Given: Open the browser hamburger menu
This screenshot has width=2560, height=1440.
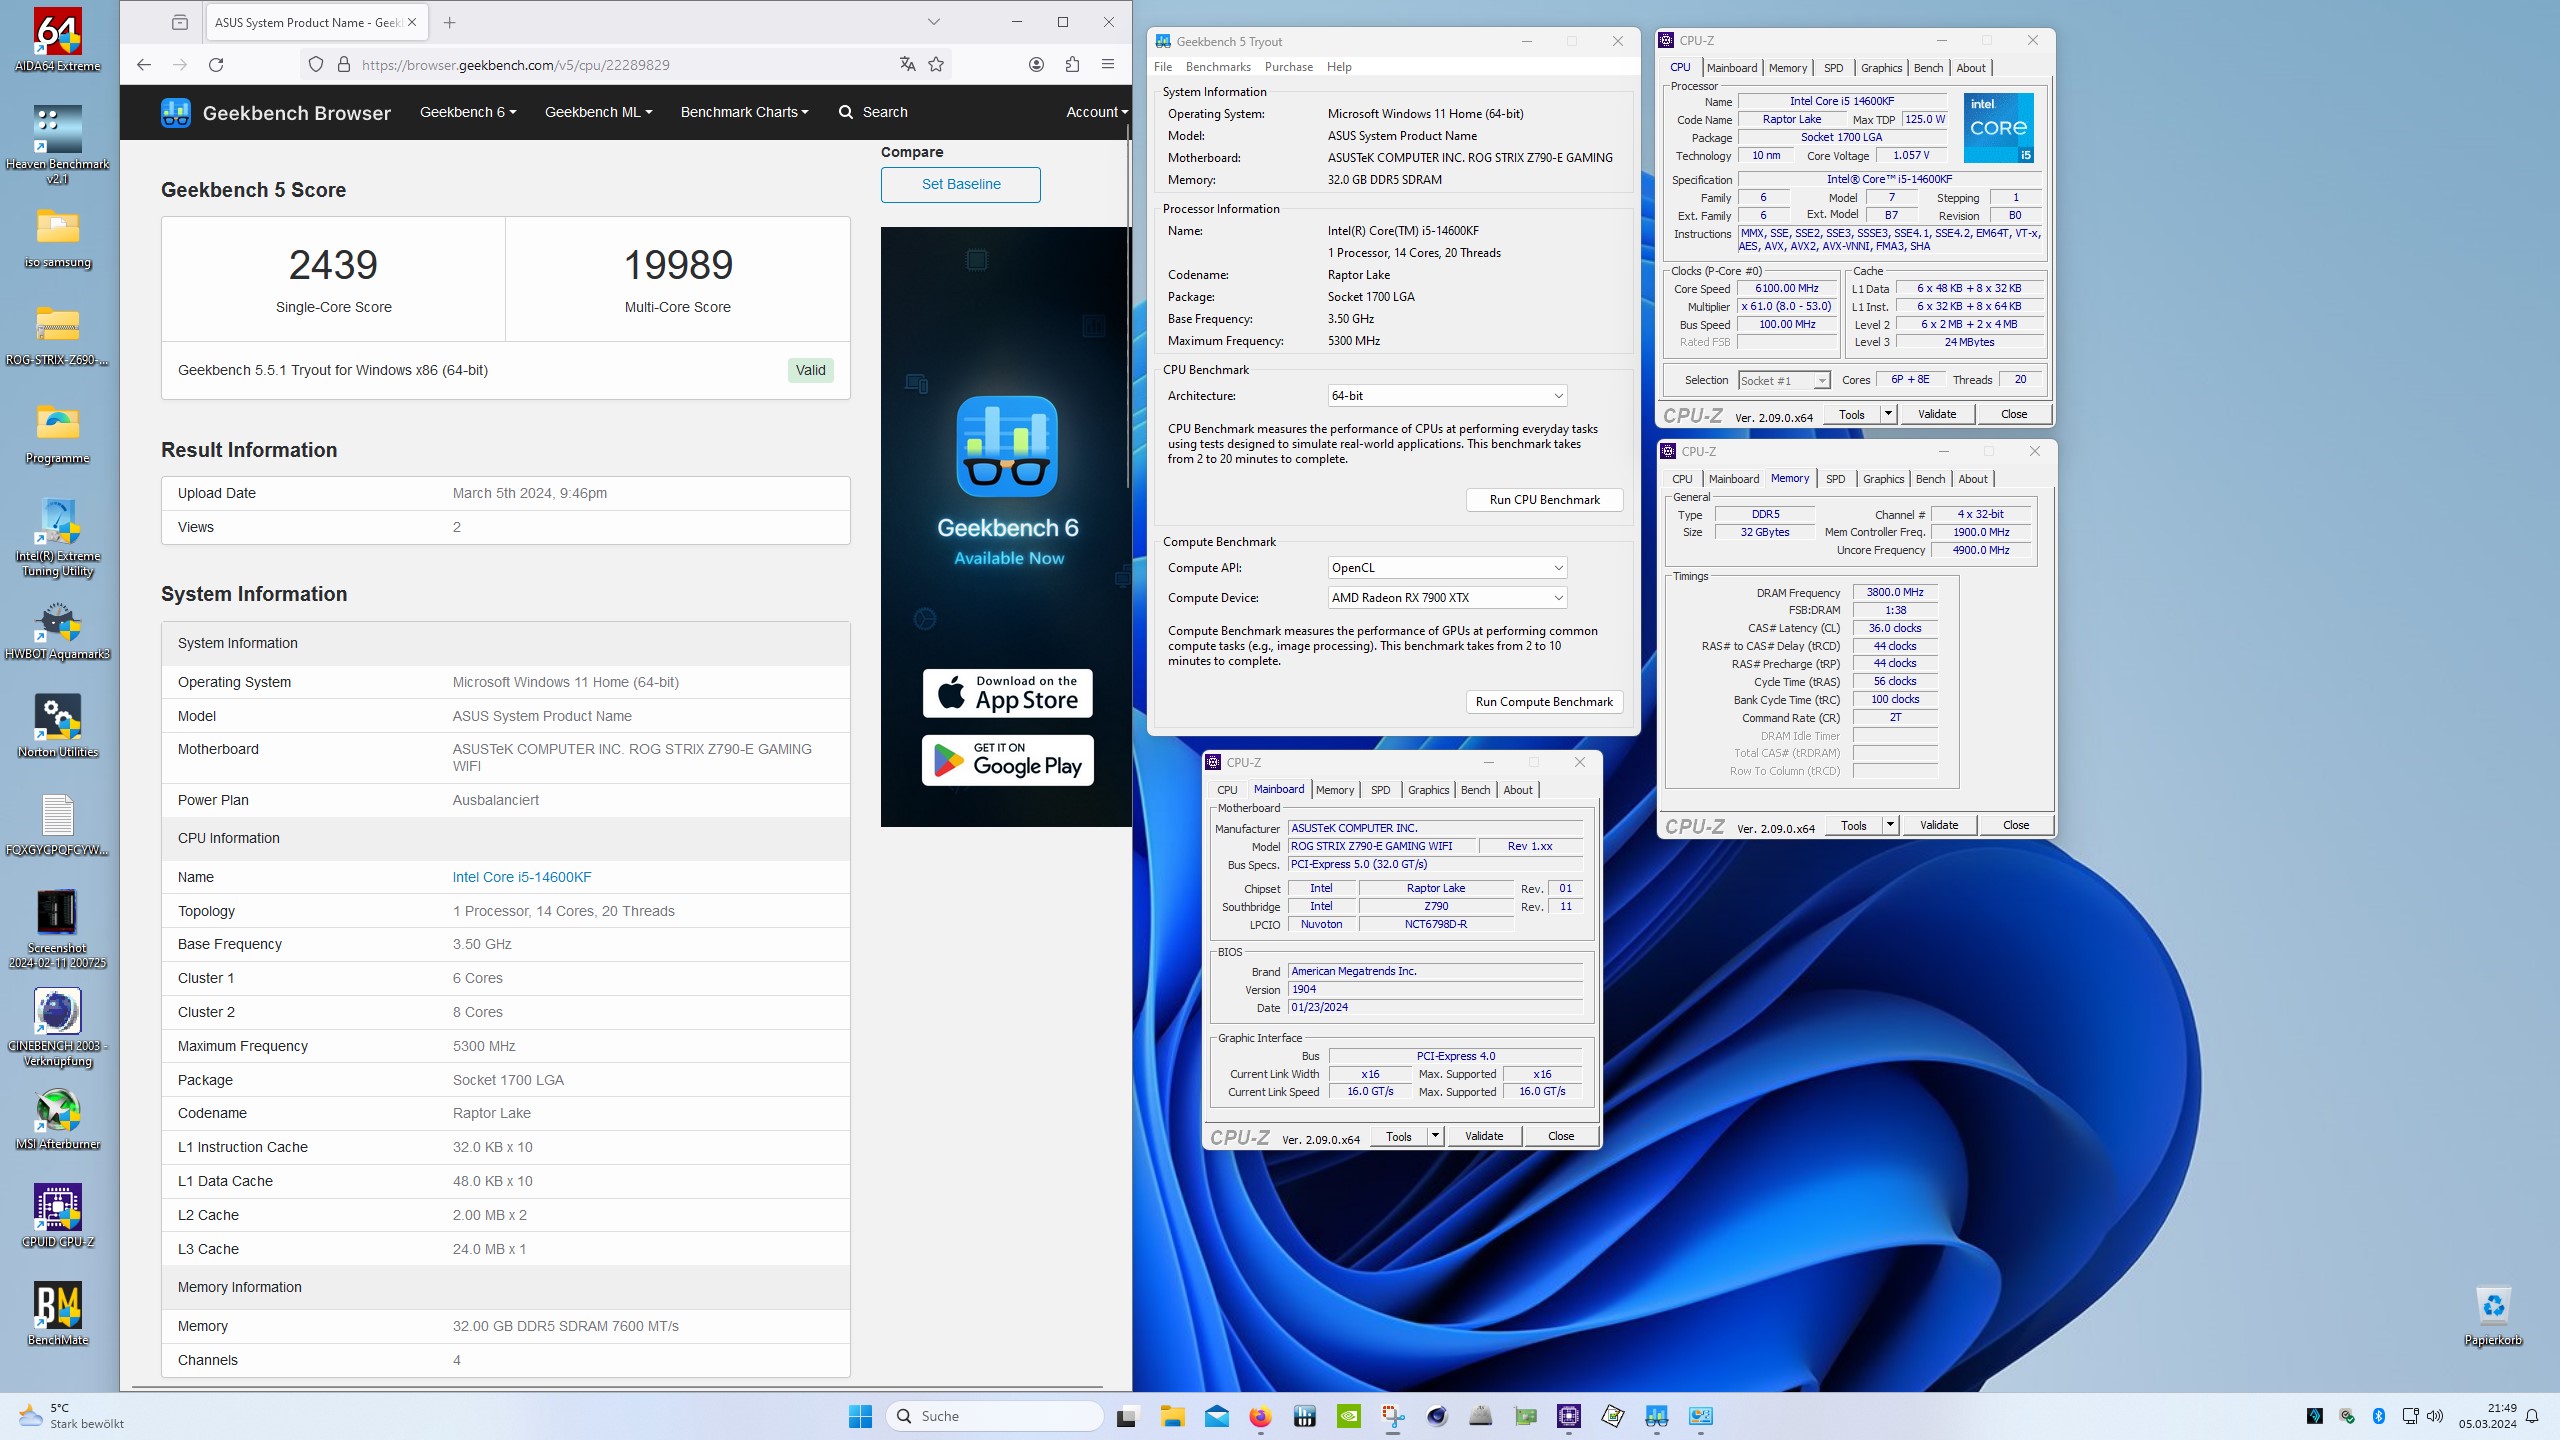Looking at the screenshot, I should click(x=1108, y=65).
